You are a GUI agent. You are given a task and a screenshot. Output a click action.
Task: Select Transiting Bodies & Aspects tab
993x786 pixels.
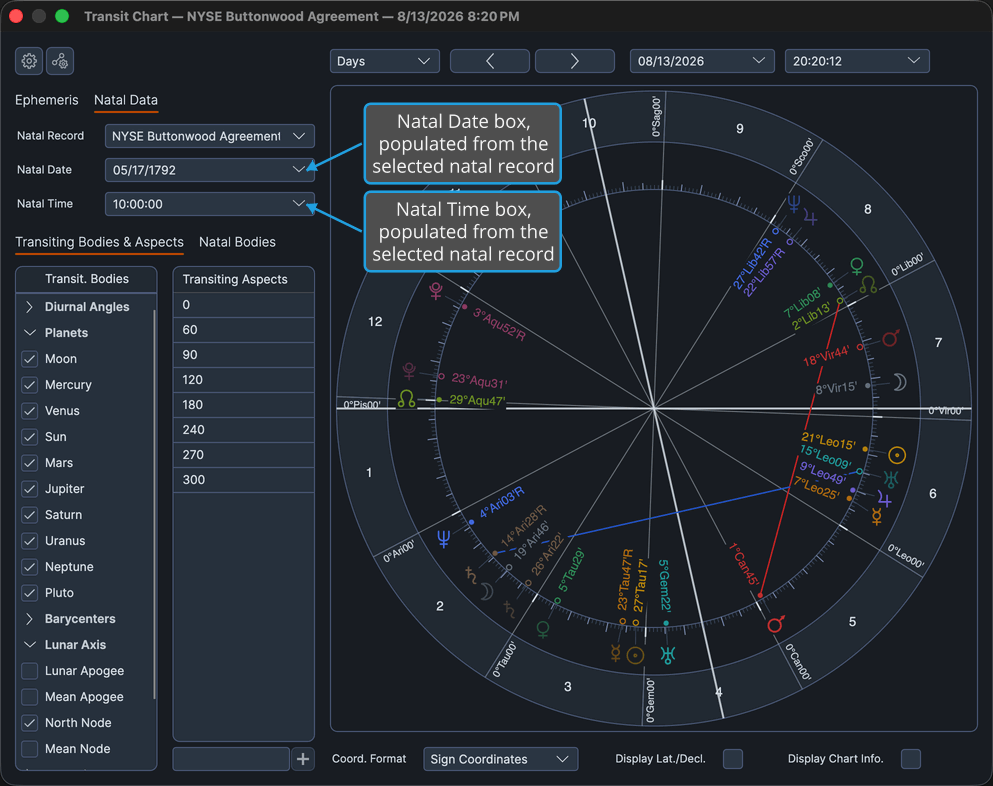coord(99,242)
